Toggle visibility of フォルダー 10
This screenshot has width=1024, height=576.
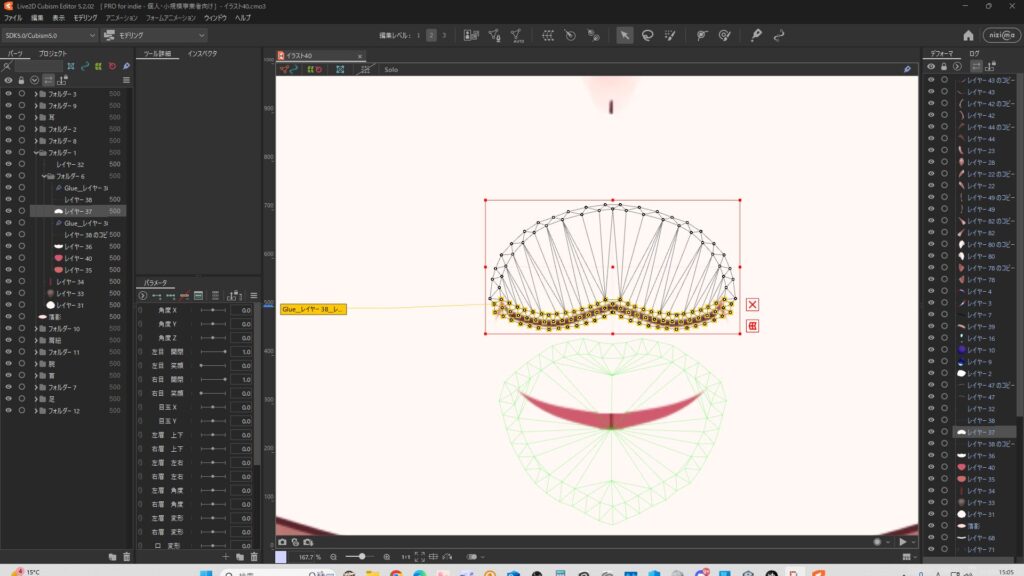8,328
